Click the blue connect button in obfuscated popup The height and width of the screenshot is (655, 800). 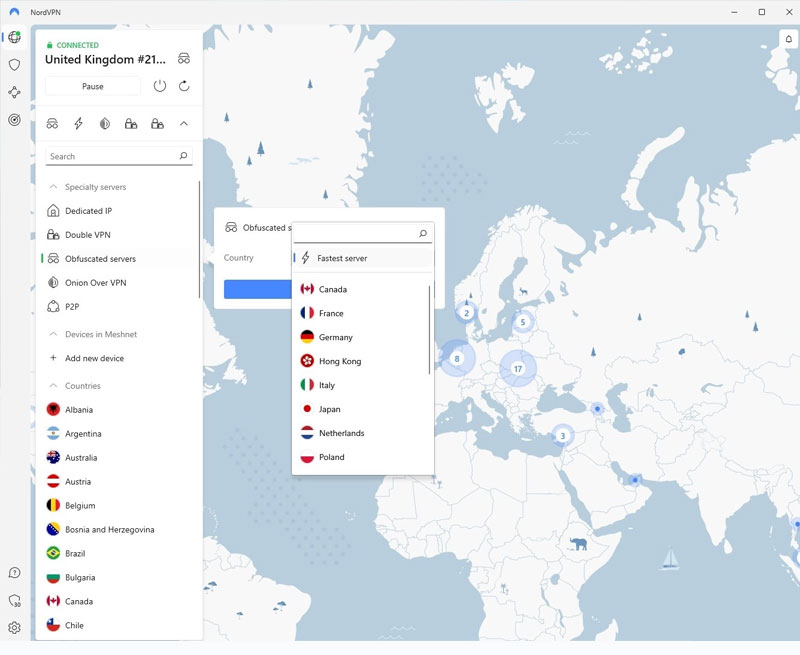(258, 289)
